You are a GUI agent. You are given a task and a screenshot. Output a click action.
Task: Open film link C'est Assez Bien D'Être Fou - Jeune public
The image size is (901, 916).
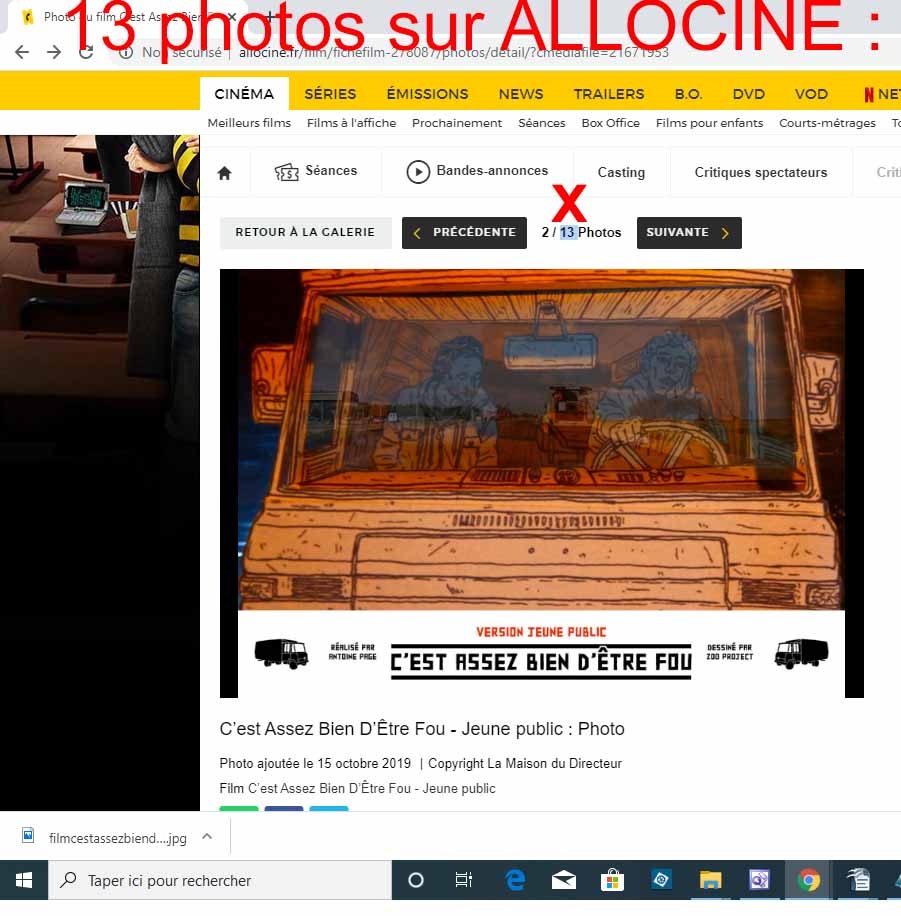point(372,789)
